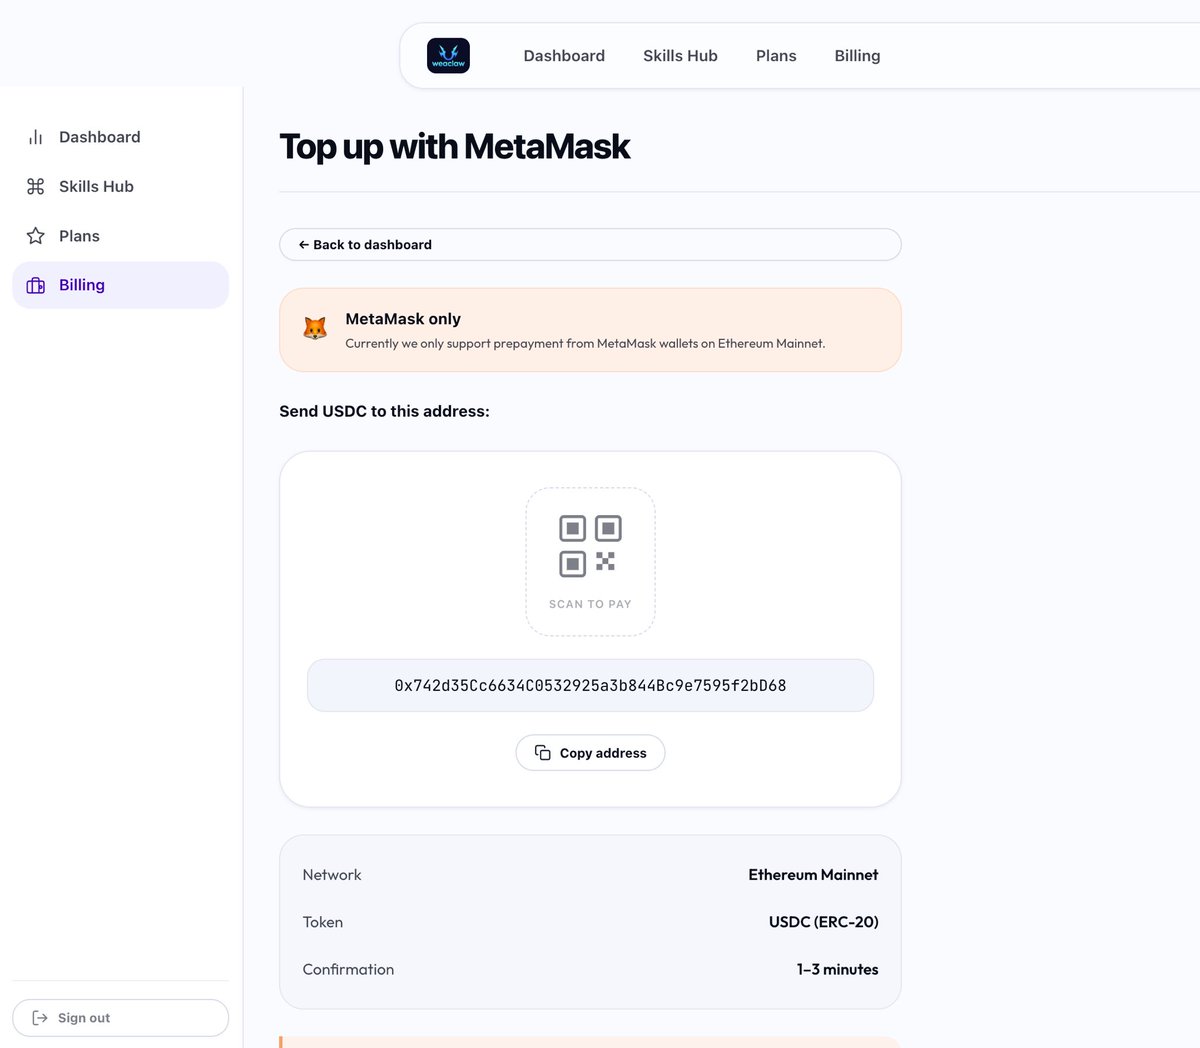Click the Sign out button

click(x=120, y=1018)
